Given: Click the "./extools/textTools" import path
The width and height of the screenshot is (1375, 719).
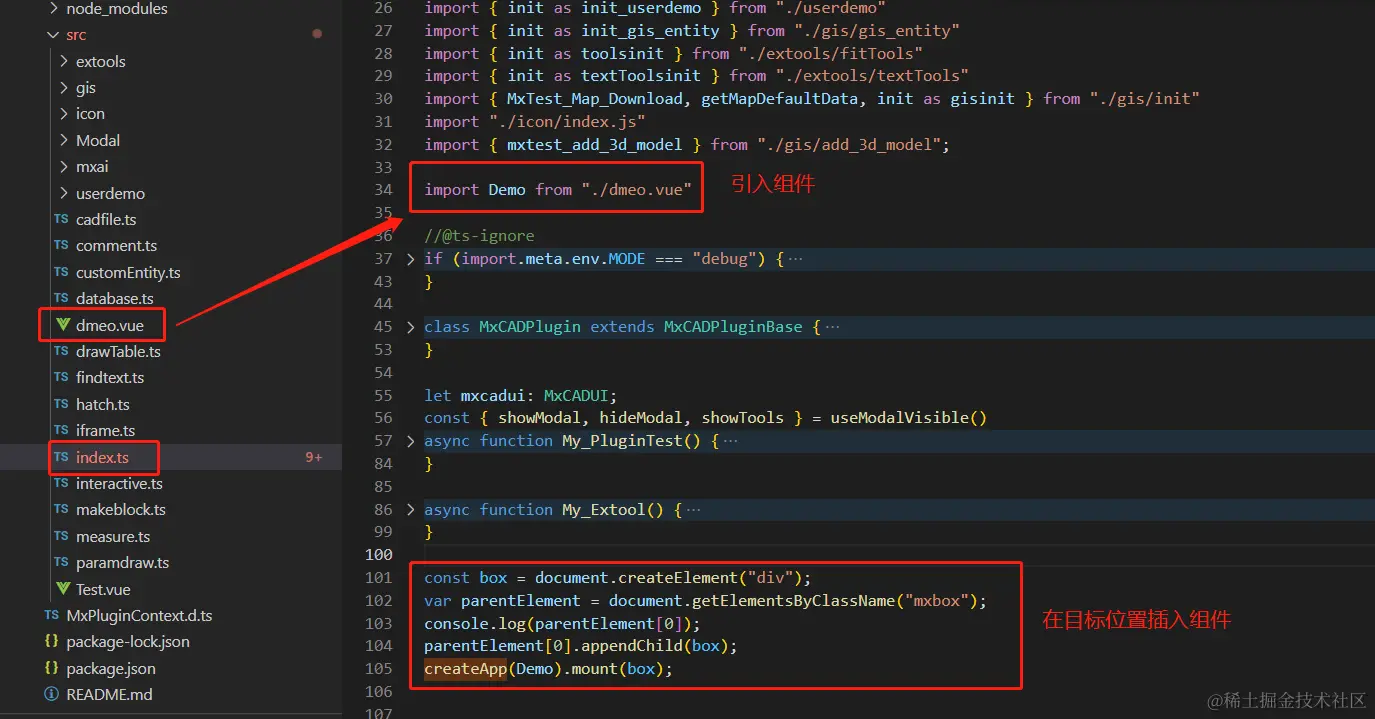Looking at the screenshot, I should point(872,76).
